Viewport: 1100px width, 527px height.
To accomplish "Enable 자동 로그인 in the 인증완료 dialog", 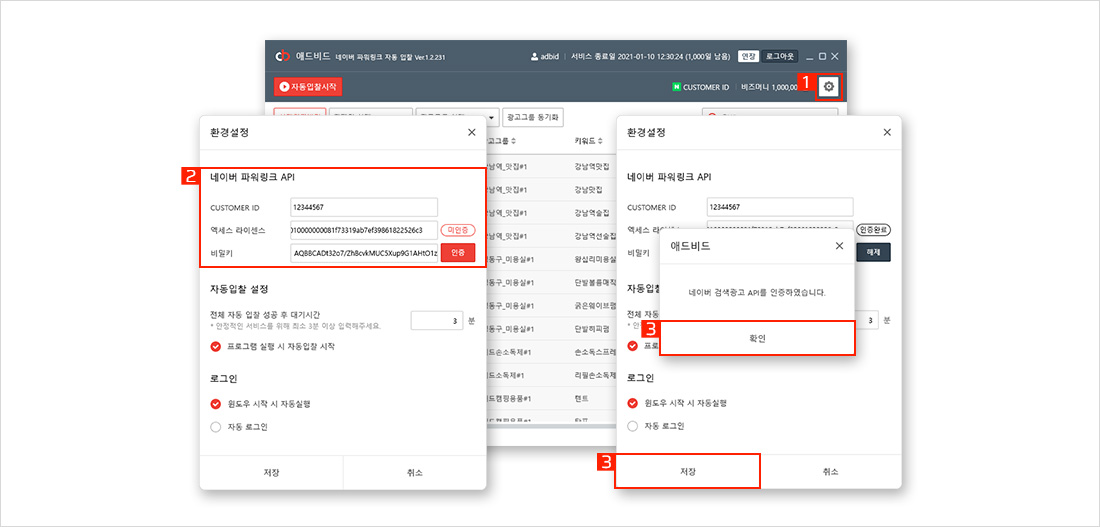I will click(632, 426).
